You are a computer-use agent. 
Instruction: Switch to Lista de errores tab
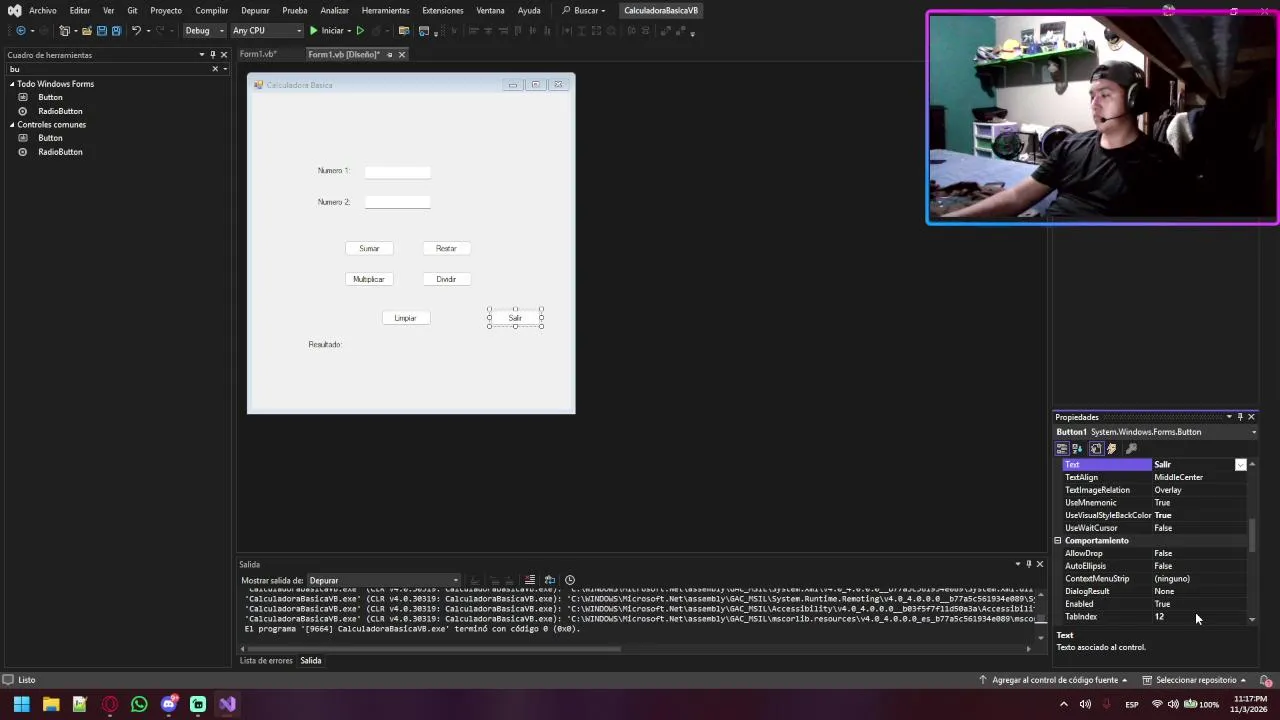(266, 660)
